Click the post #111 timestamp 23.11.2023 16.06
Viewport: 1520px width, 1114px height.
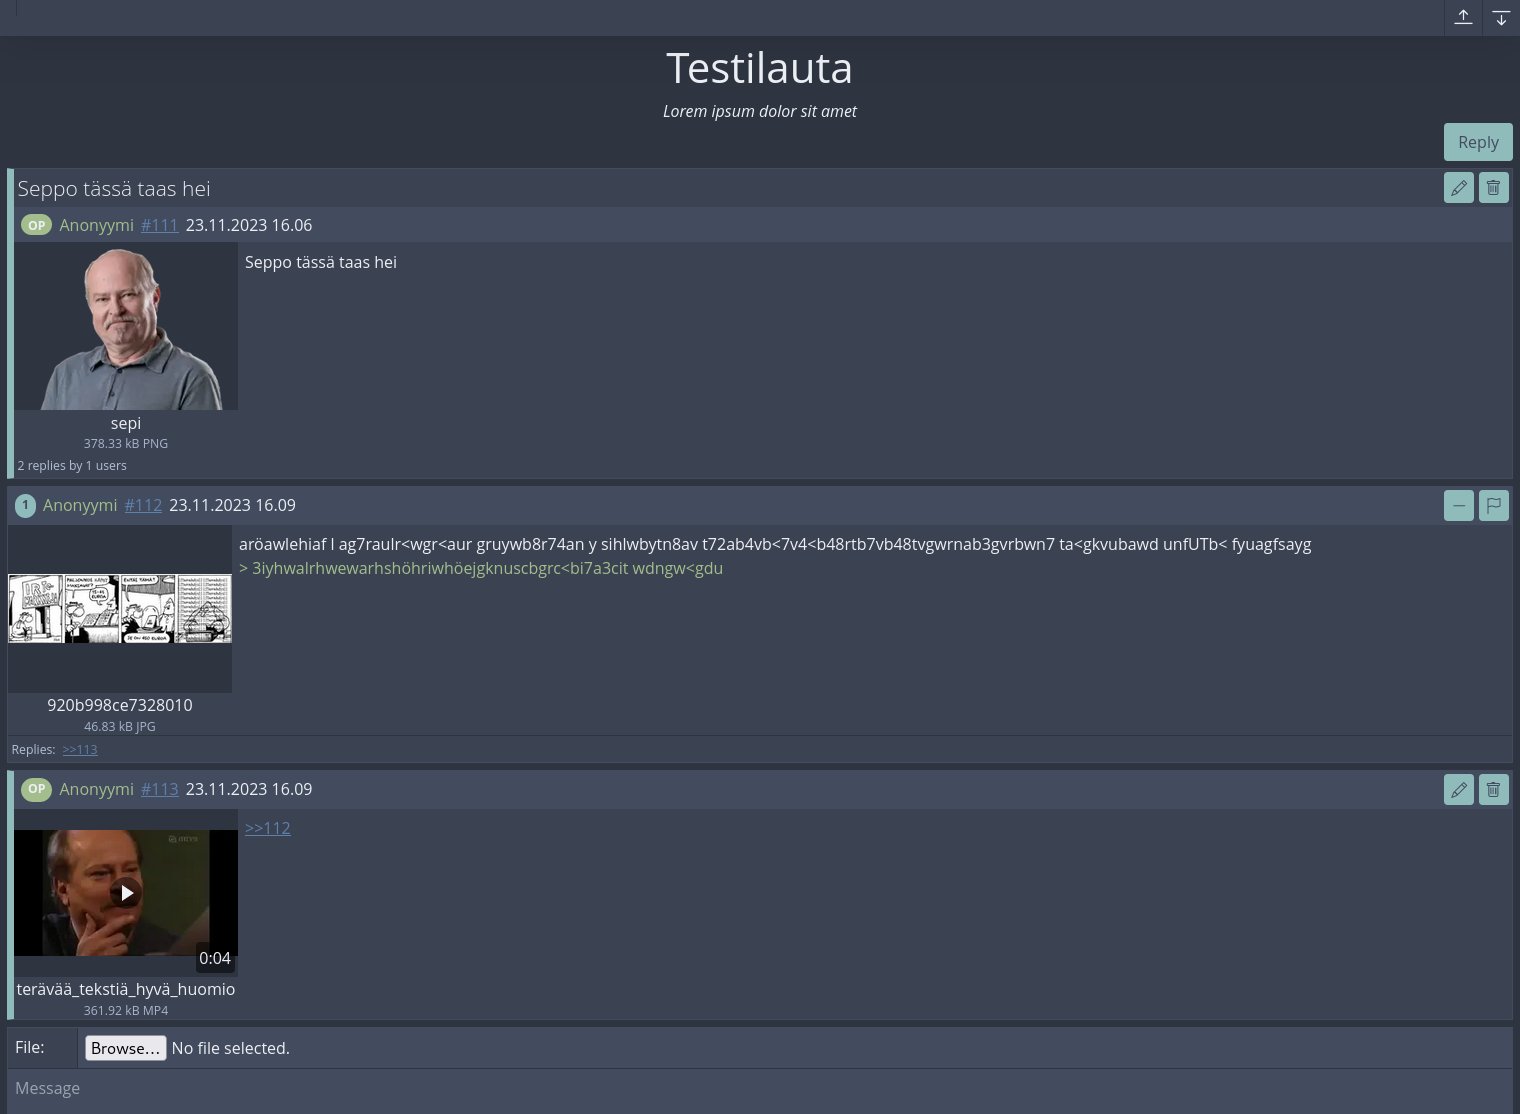[x=249, y=225]
